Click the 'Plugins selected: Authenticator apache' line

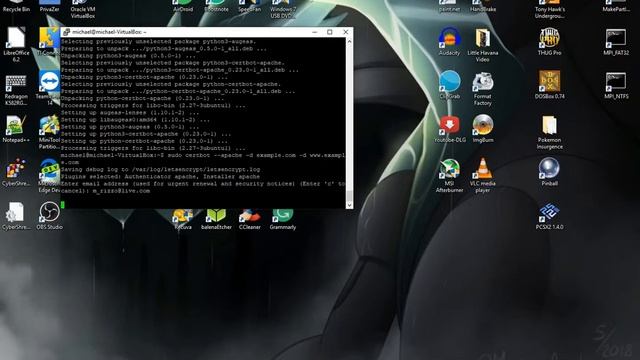[x=160, y=177]
